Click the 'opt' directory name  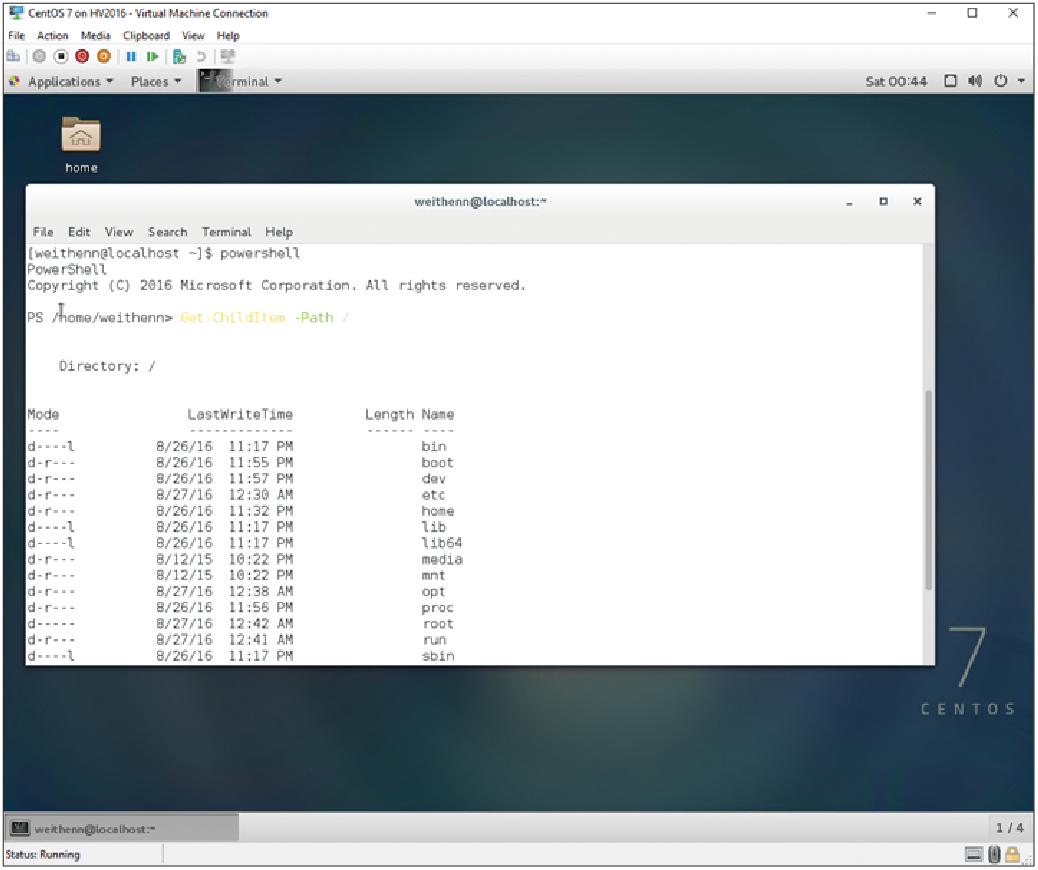click(x=434, y=592)
